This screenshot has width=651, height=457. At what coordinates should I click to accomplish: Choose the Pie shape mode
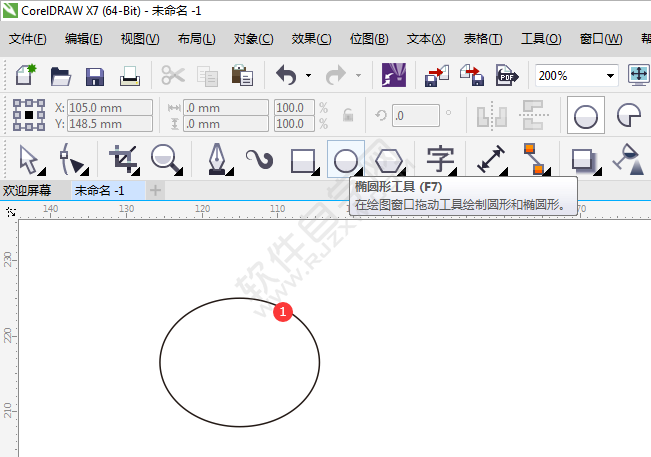(629, 115)
